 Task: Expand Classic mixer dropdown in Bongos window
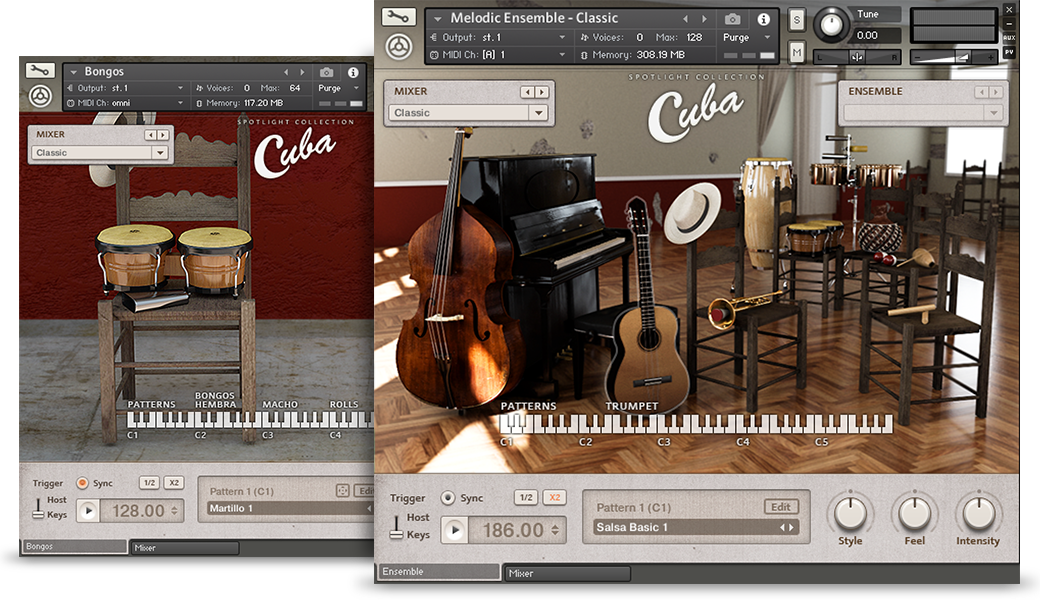pos(160,152)
